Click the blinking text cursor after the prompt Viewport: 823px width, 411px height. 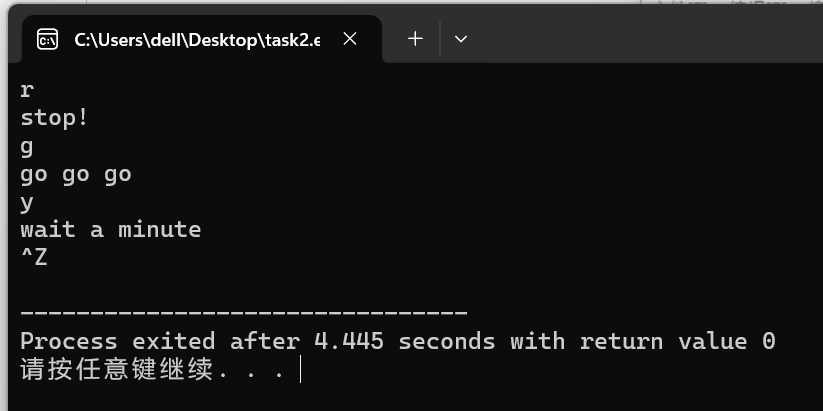click(300, 370)
